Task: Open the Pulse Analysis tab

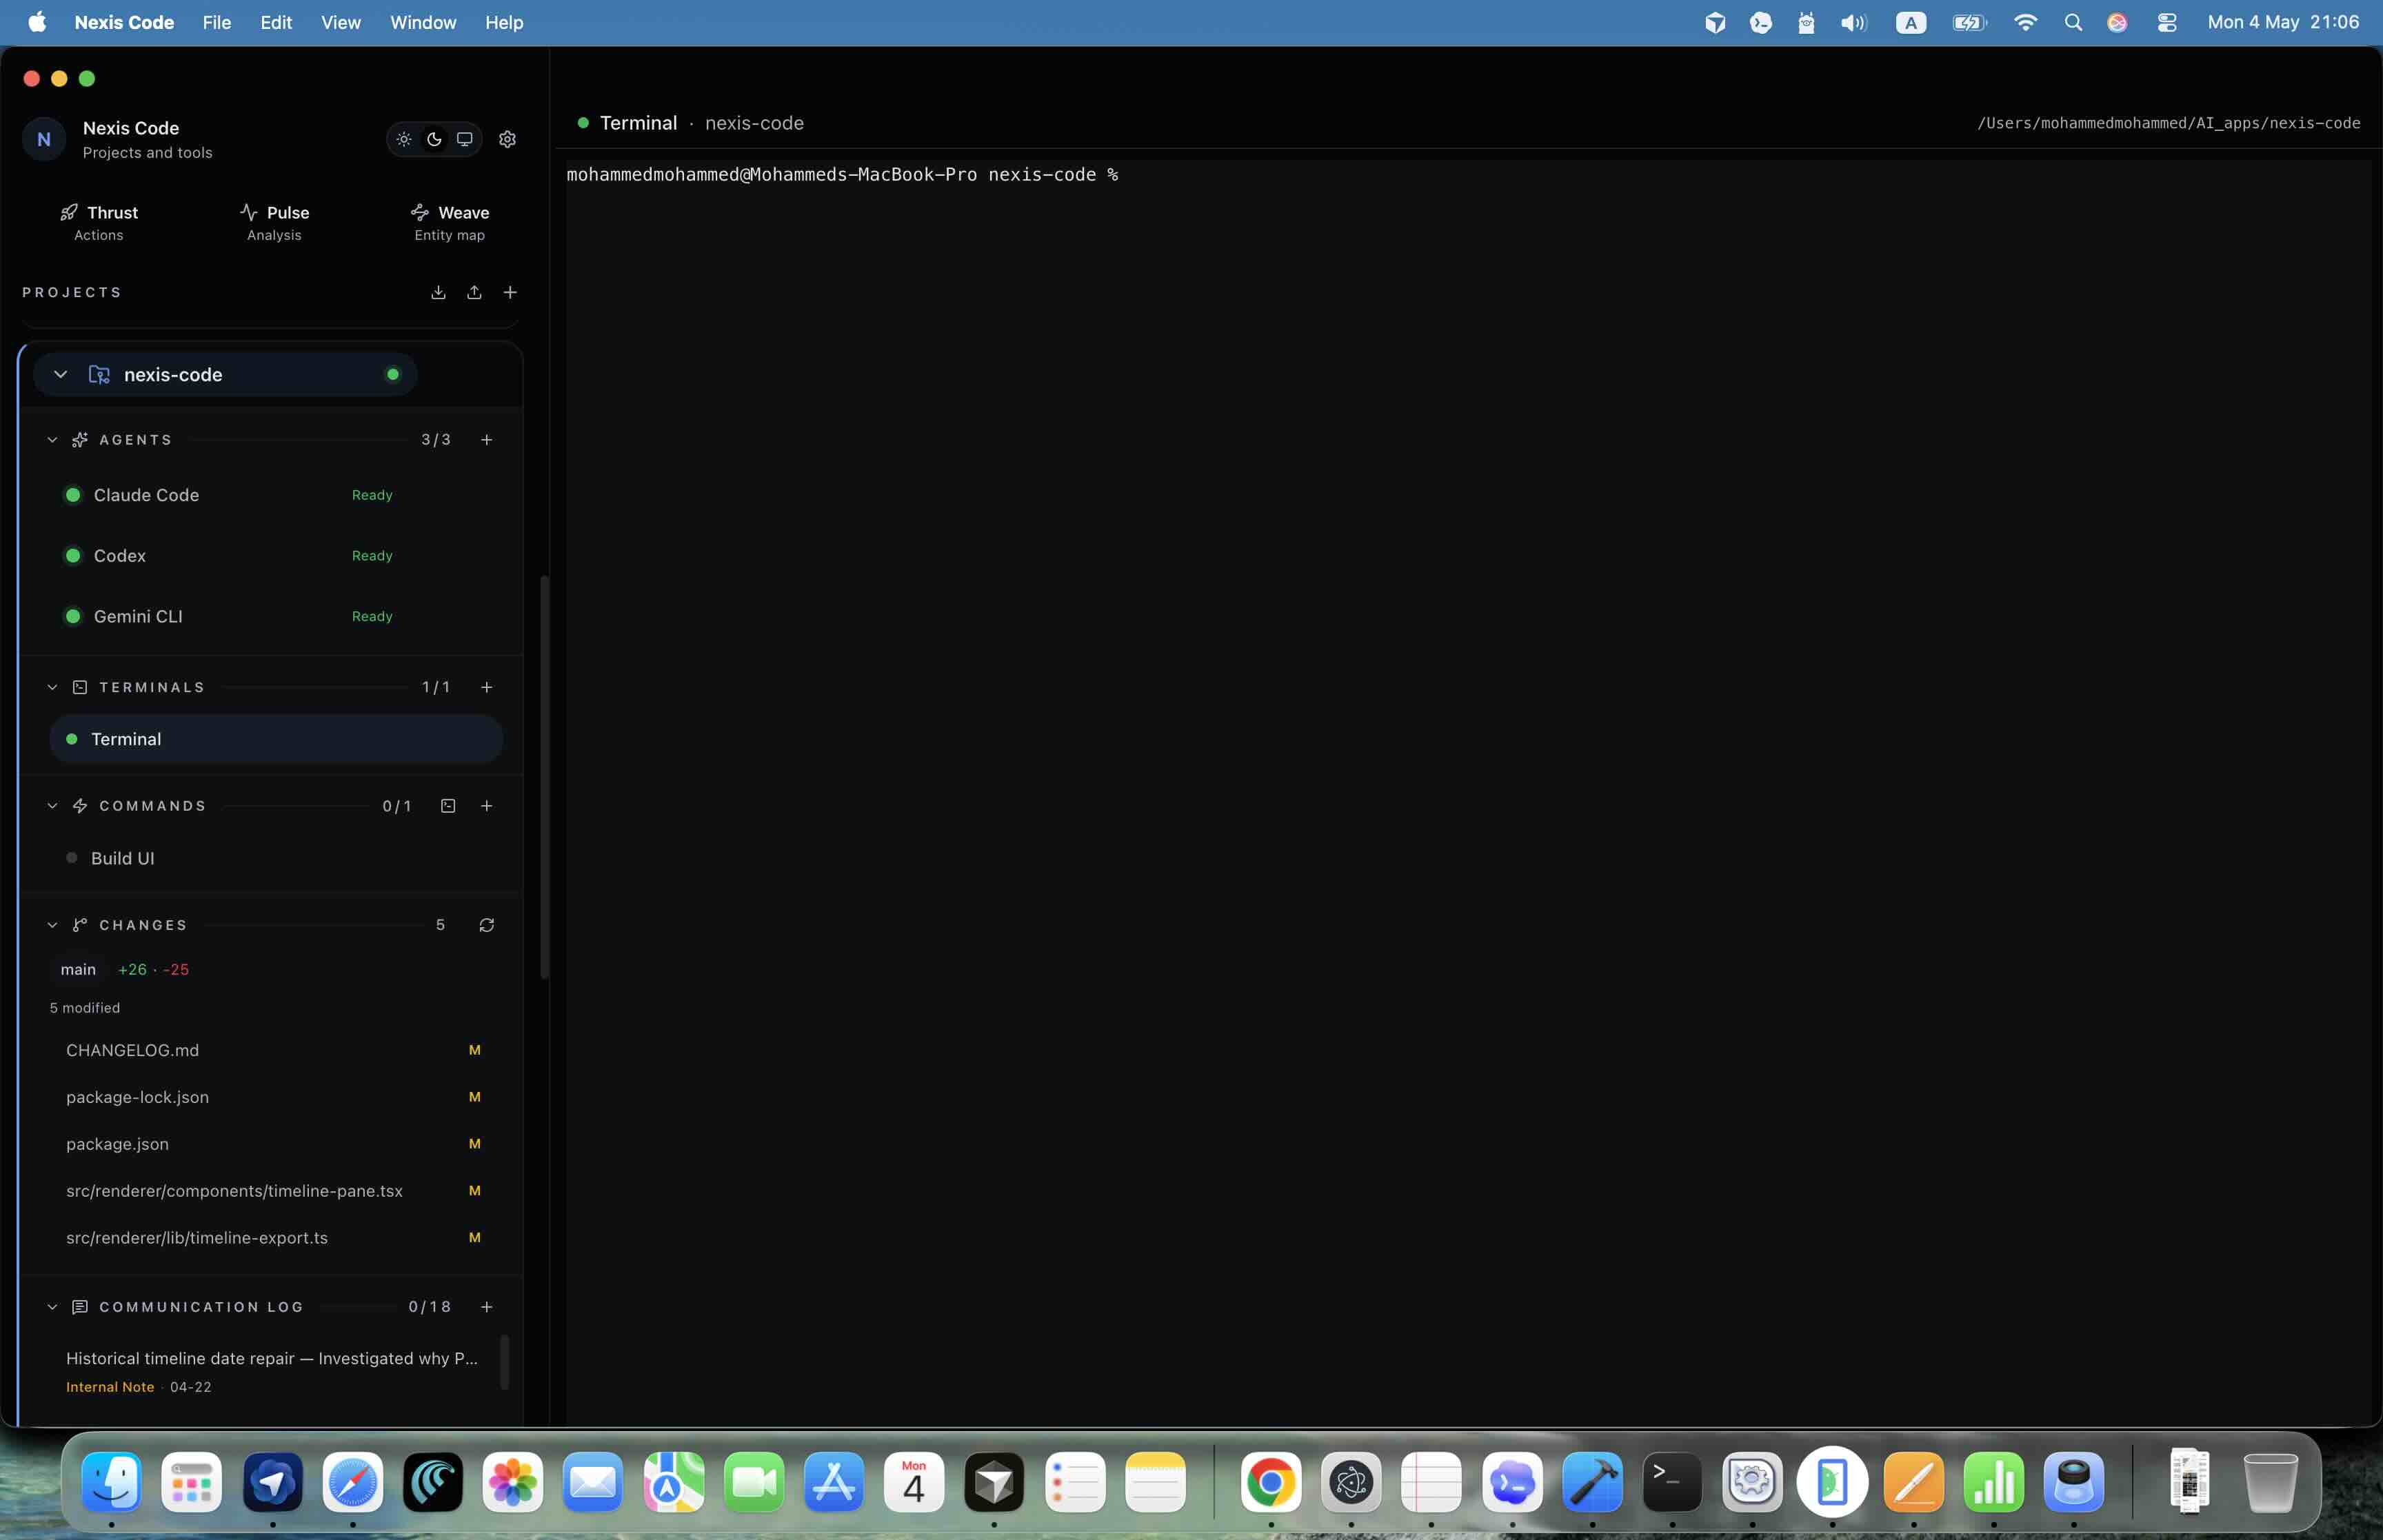Action: coord(274,222)
